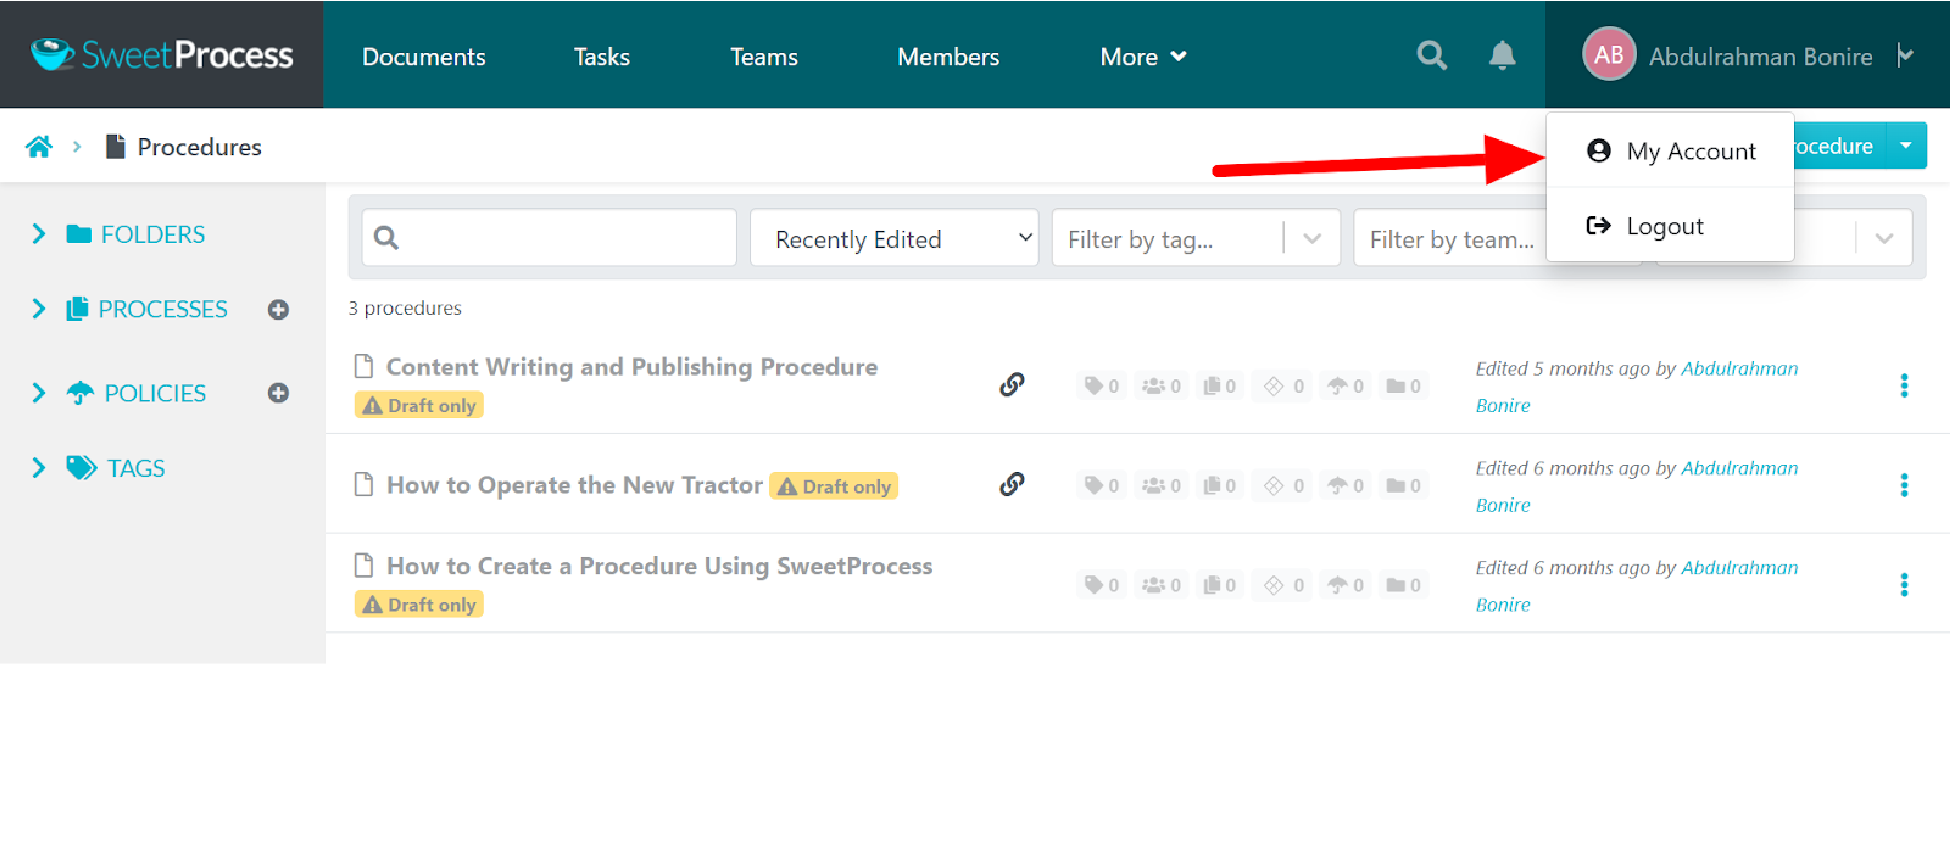Click Draft only badge on New Tractor
The width and height of the screenshot is (1953, 853).
pos(834,486)
